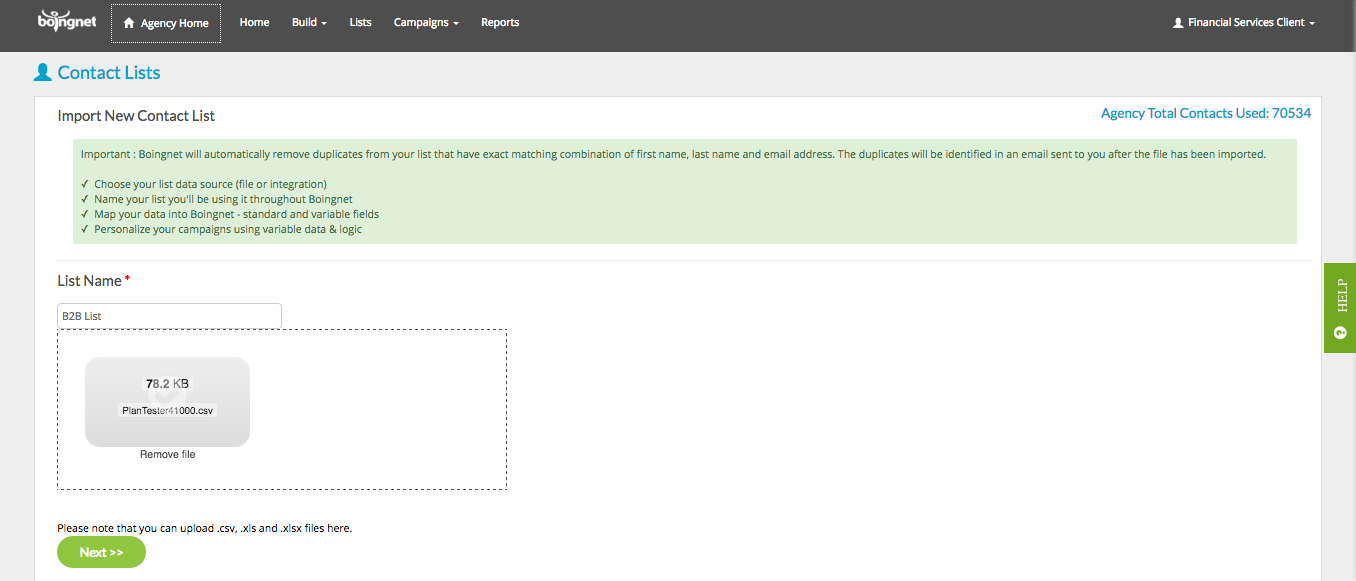Click Agency Total Contacts Used: 70534
This screenshot has height=581, width=1356.
(1206, 113)
